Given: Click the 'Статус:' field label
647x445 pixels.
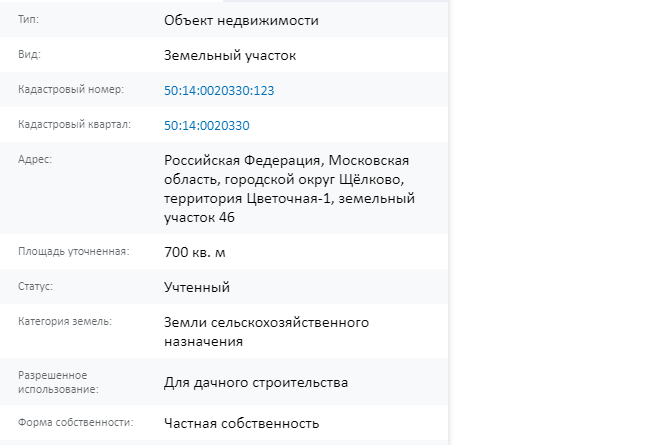Looking at the screenshot, I should [x=35, y=286].
